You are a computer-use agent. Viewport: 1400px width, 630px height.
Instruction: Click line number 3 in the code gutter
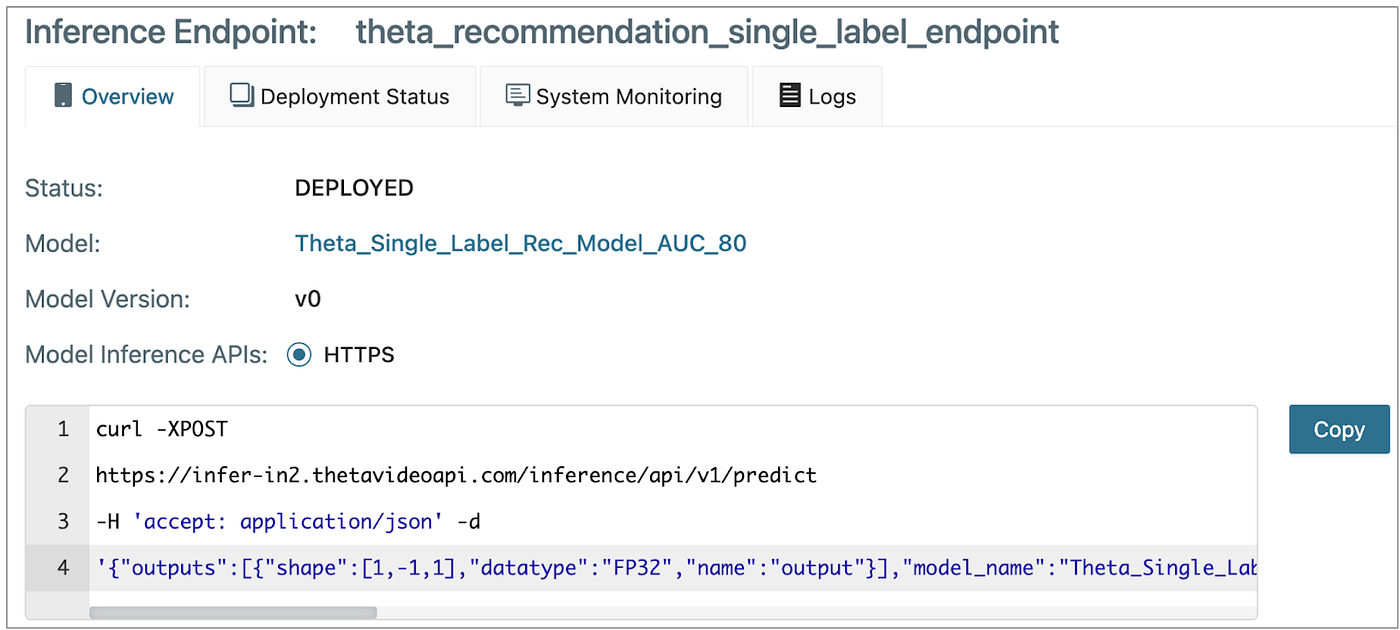pyautogui.click(x=63, y=521)
